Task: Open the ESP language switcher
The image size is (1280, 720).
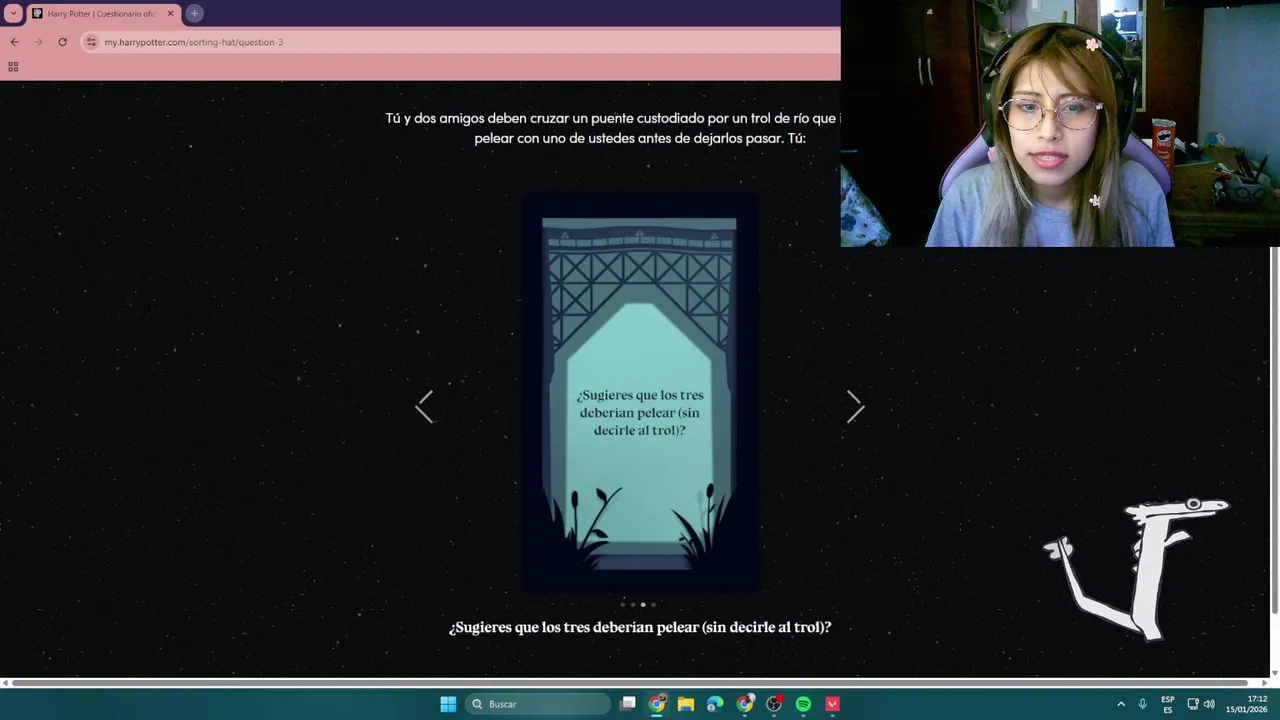Action: point(1168,704)
